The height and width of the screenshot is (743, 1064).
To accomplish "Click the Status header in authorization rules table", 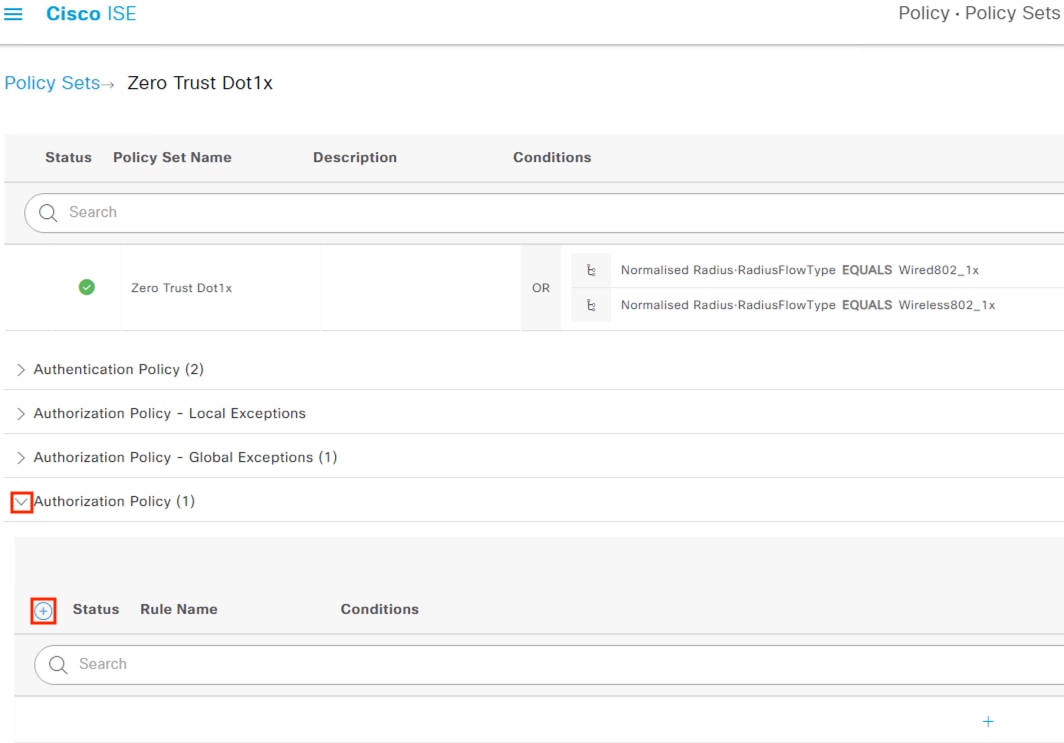I will (96, 609).
